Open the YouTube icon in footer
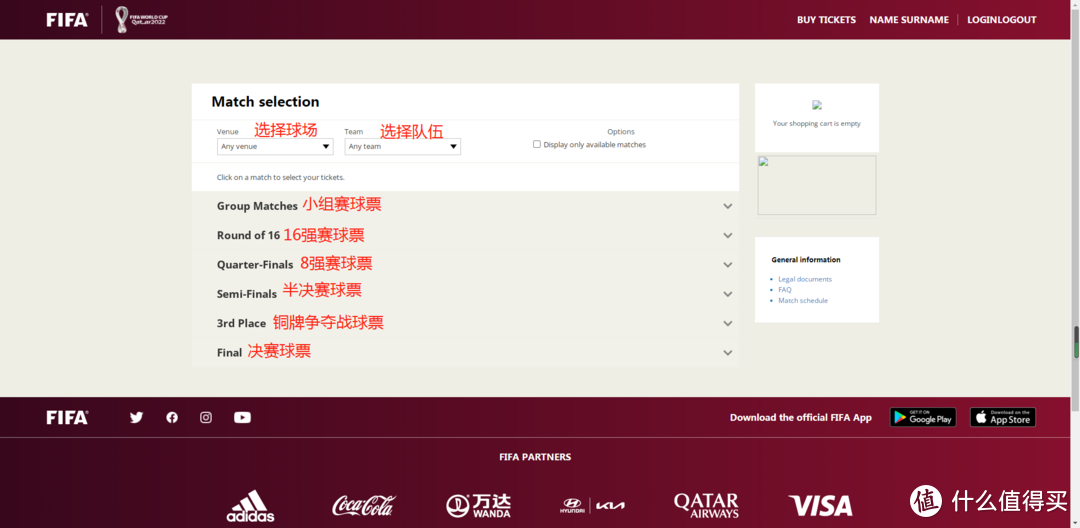1080x528 pixels. [x=242, y=417]
